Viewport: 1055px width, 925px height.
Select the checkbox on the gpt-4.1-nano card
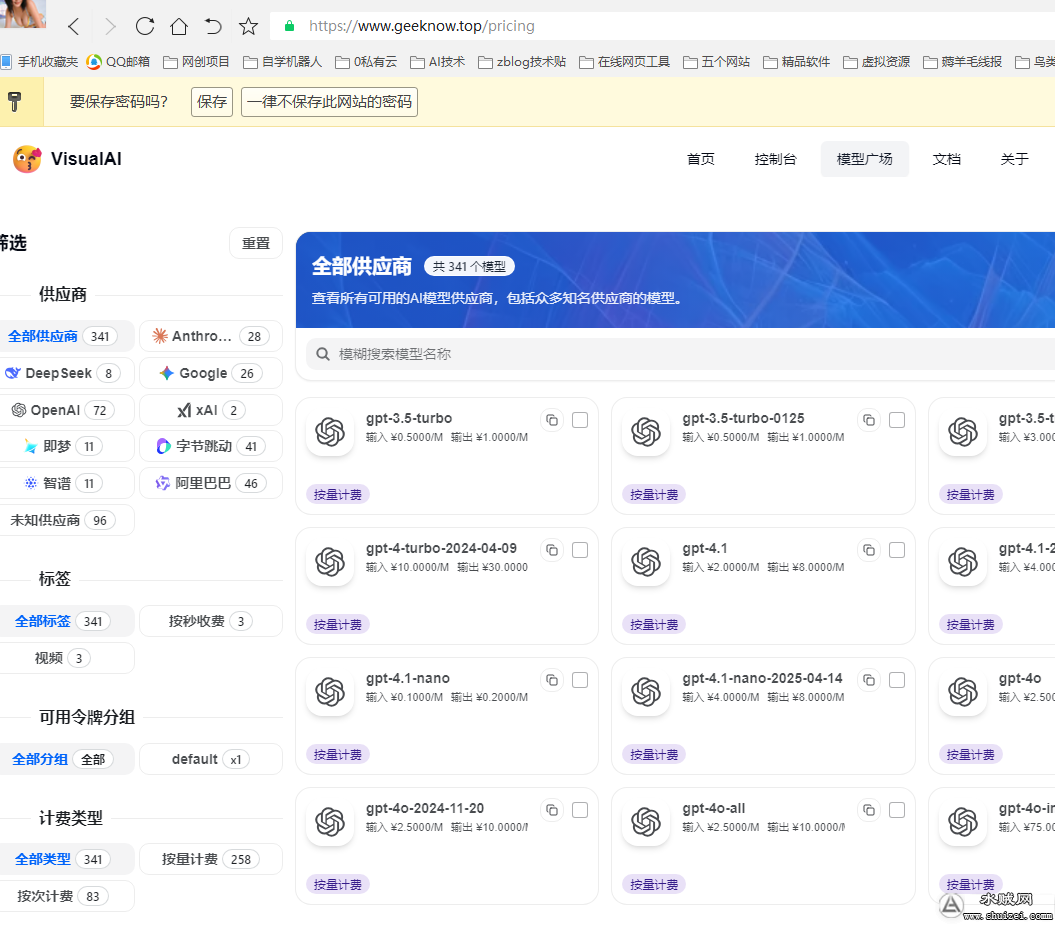[580, 680]
